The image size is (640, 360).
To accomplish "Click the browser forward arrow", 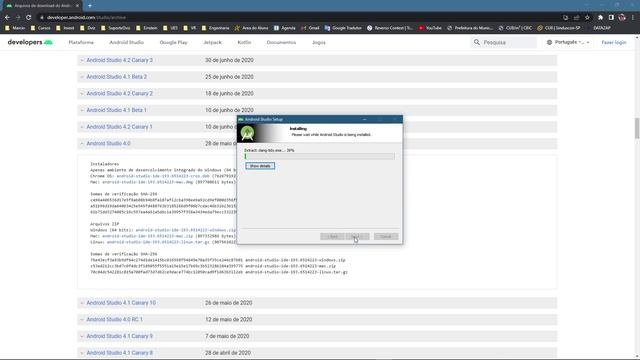I will [18, 18].
